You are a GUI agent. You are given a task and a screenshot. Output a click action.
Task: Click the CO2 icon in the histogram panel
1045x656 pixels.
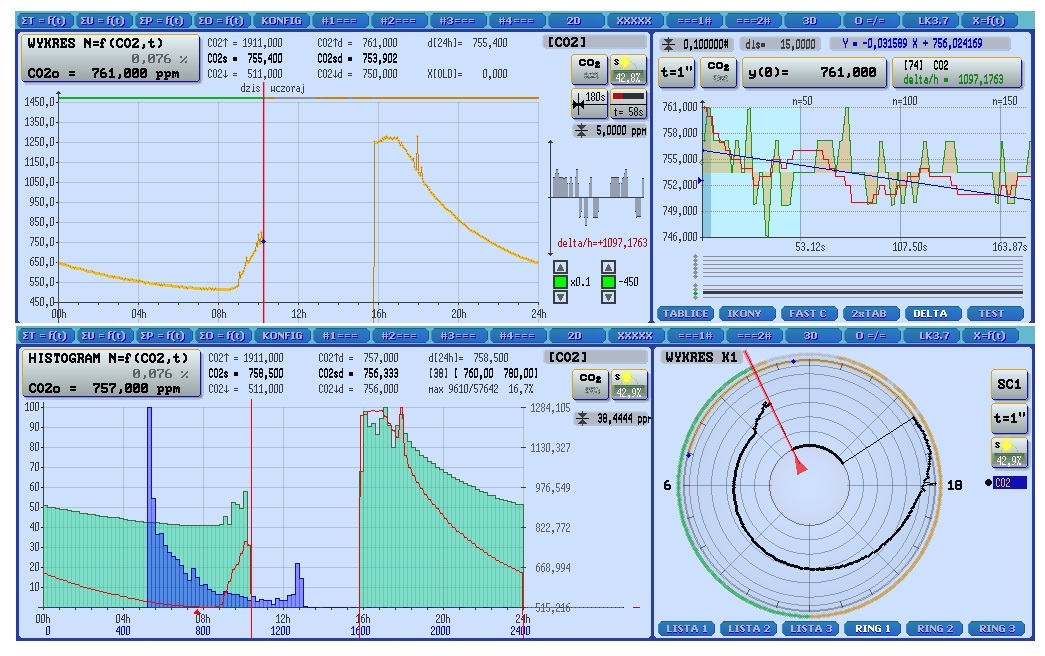point(588,383)
